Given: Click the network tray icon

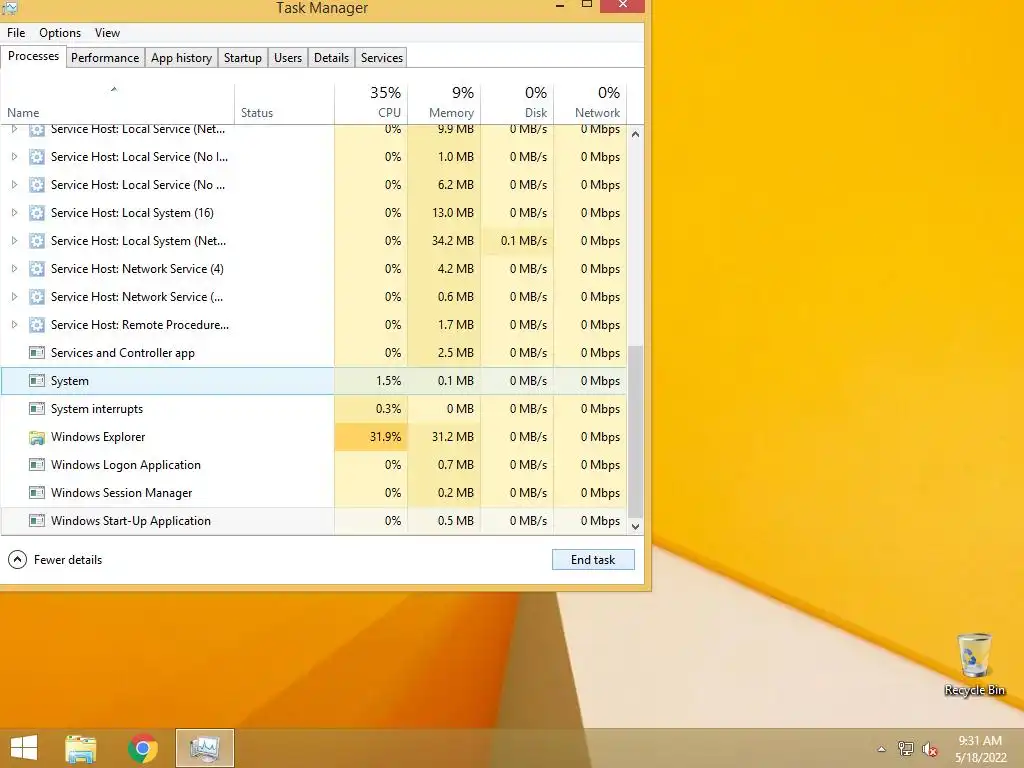Looking at the screenshot, I should pyautogui.click(x=906, y=749).
